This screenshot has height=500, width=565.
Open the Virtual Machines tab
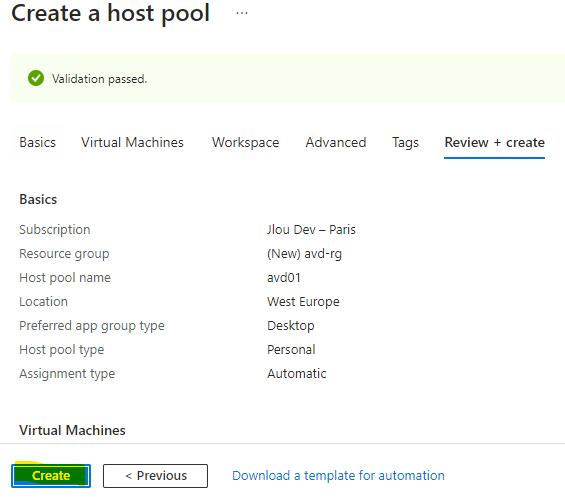click(x=132, y=142)
